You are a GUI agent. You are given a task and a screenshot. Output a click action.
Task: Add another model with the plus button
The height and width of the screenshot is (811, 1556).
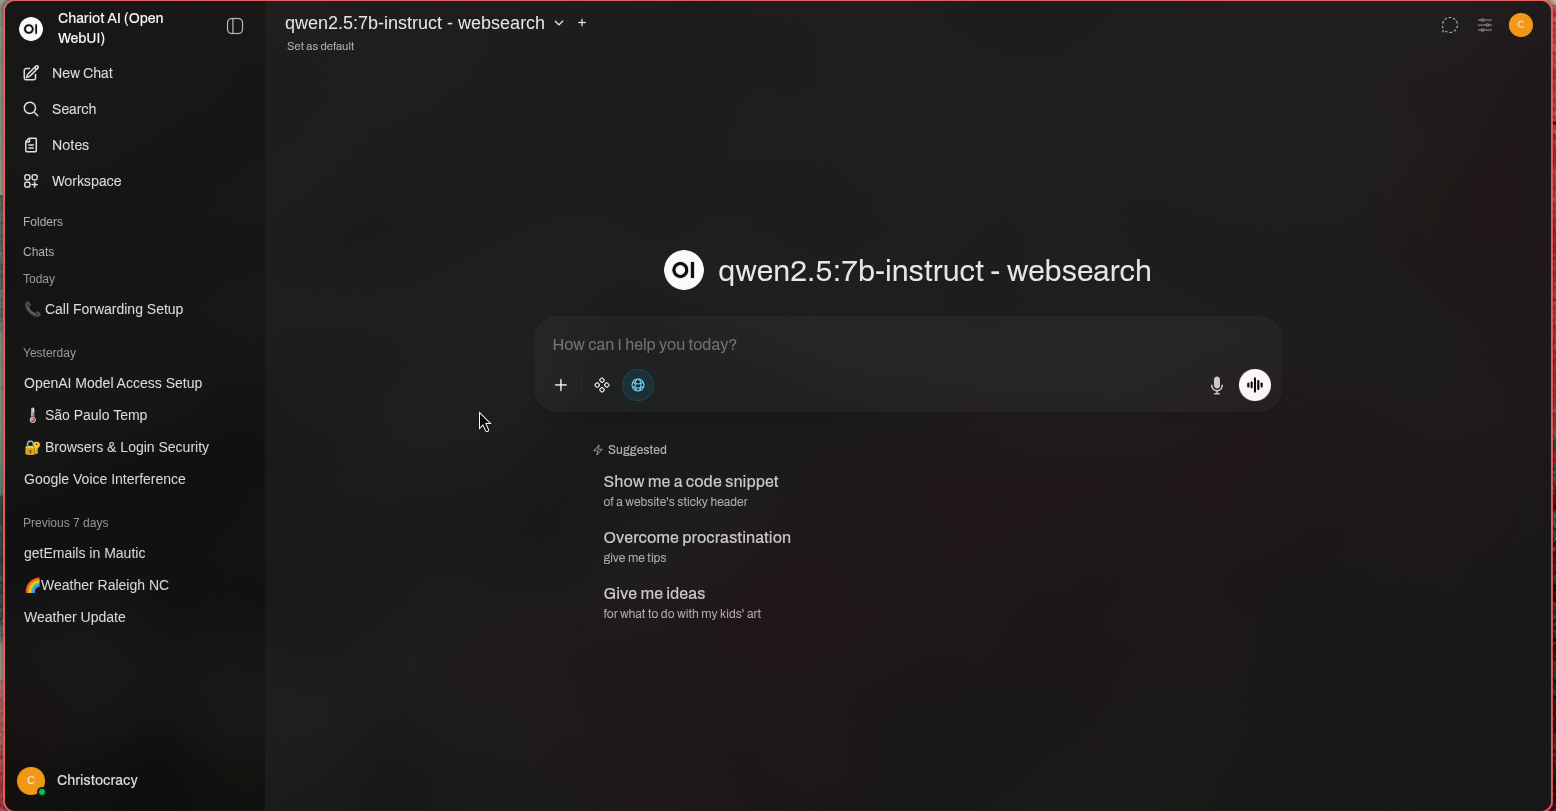[582, 23]
